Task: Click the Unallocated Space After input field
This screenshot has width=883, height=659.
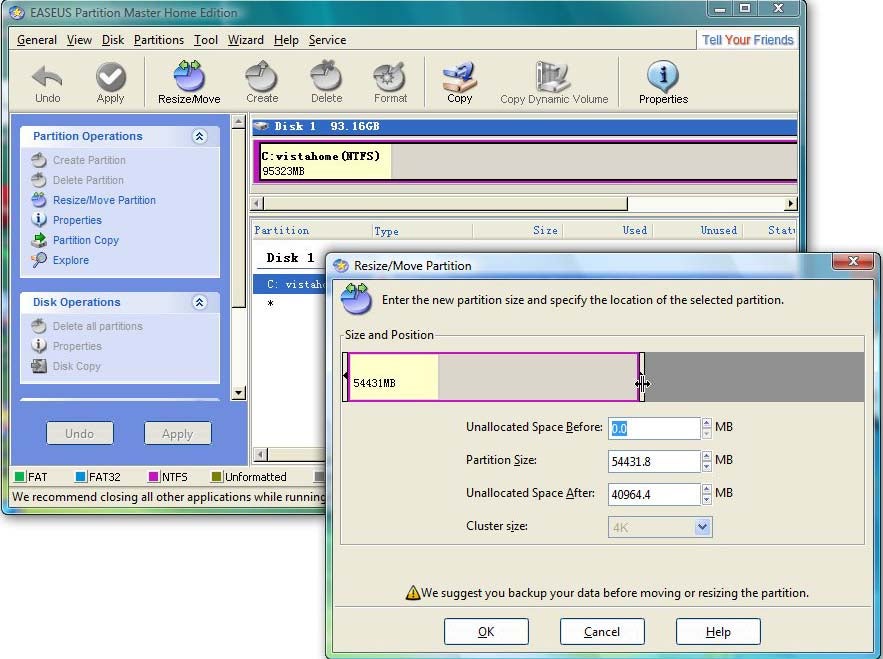Action: coord(654,494)
